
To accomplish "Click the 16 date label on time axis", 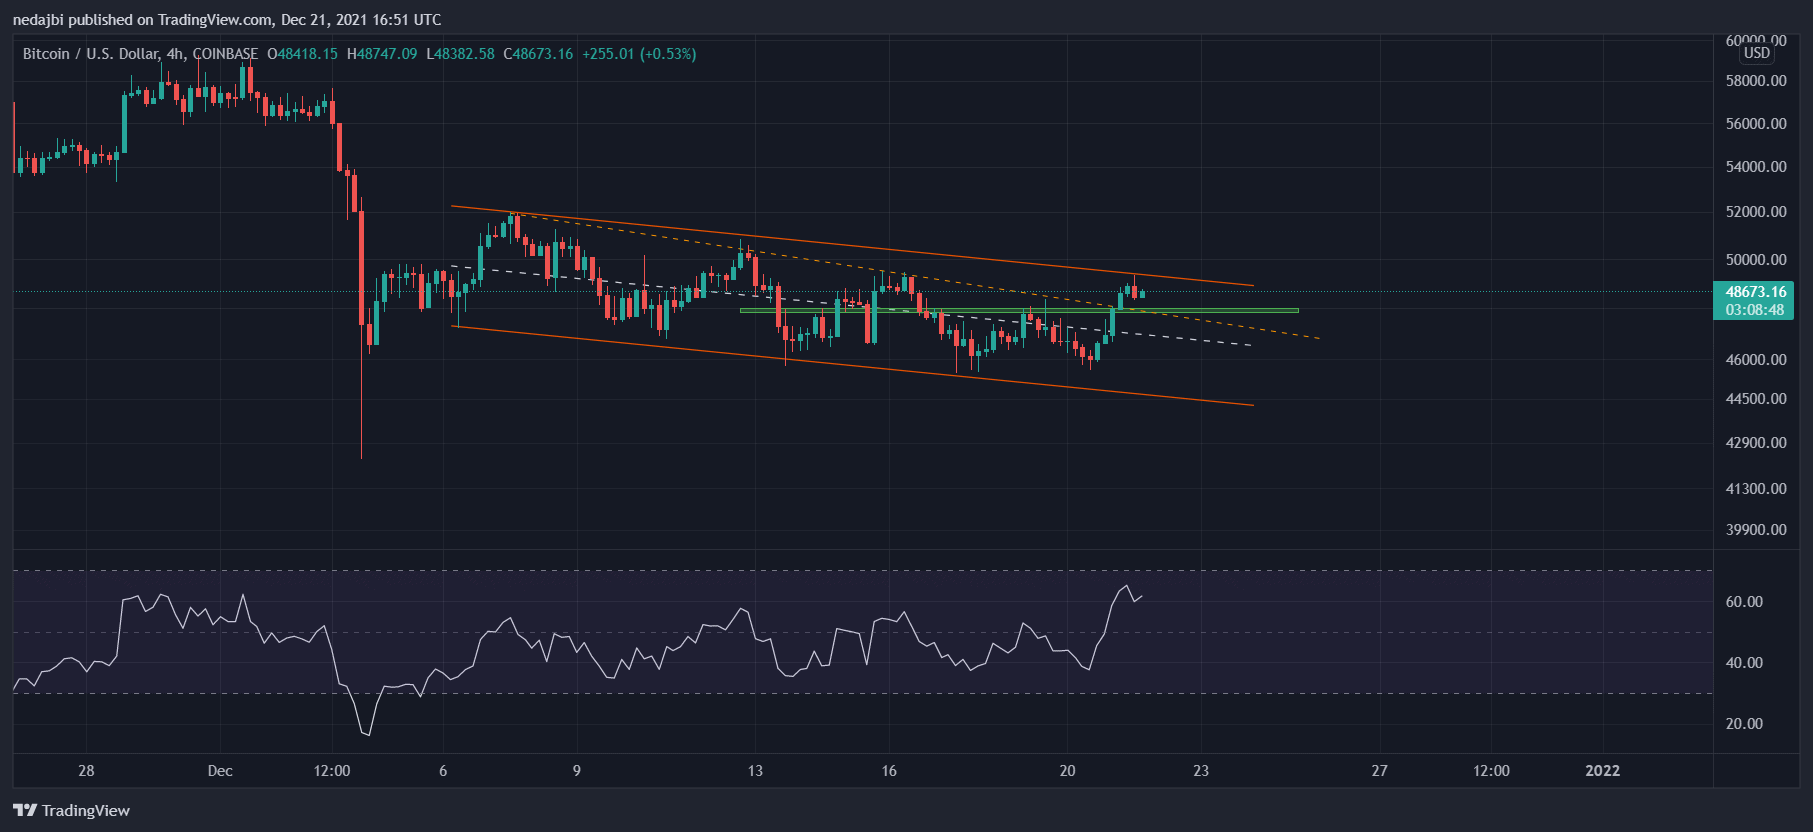I will (889, 771).
